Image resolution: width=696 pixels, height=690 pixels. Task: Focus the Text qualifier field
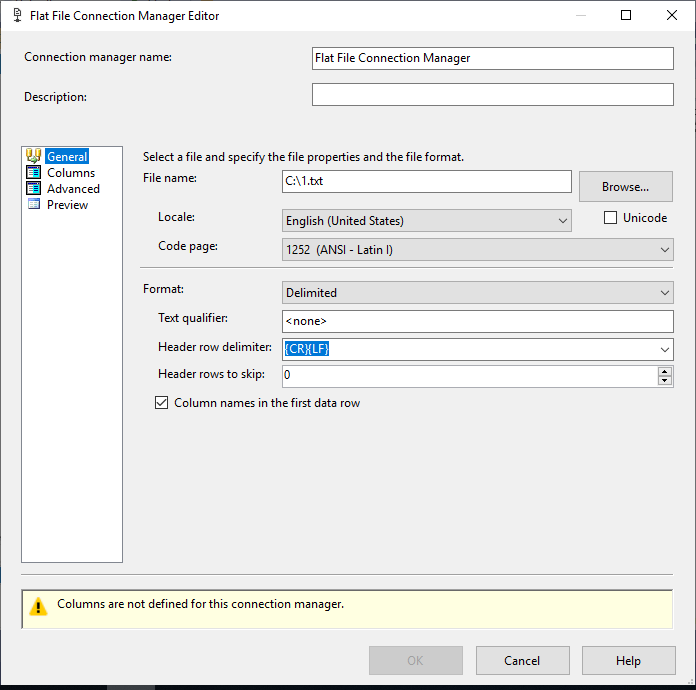[x=478, y=321]
